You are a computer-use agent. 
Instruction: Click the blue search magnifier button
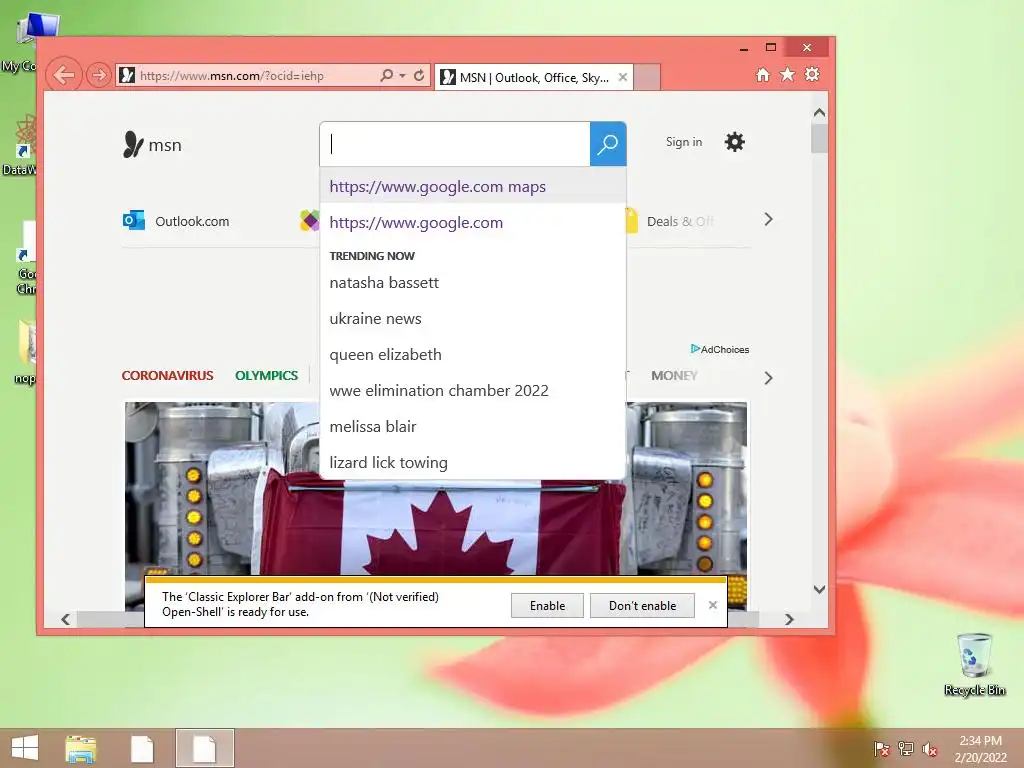pyautogui.click(x=608, y=144)
